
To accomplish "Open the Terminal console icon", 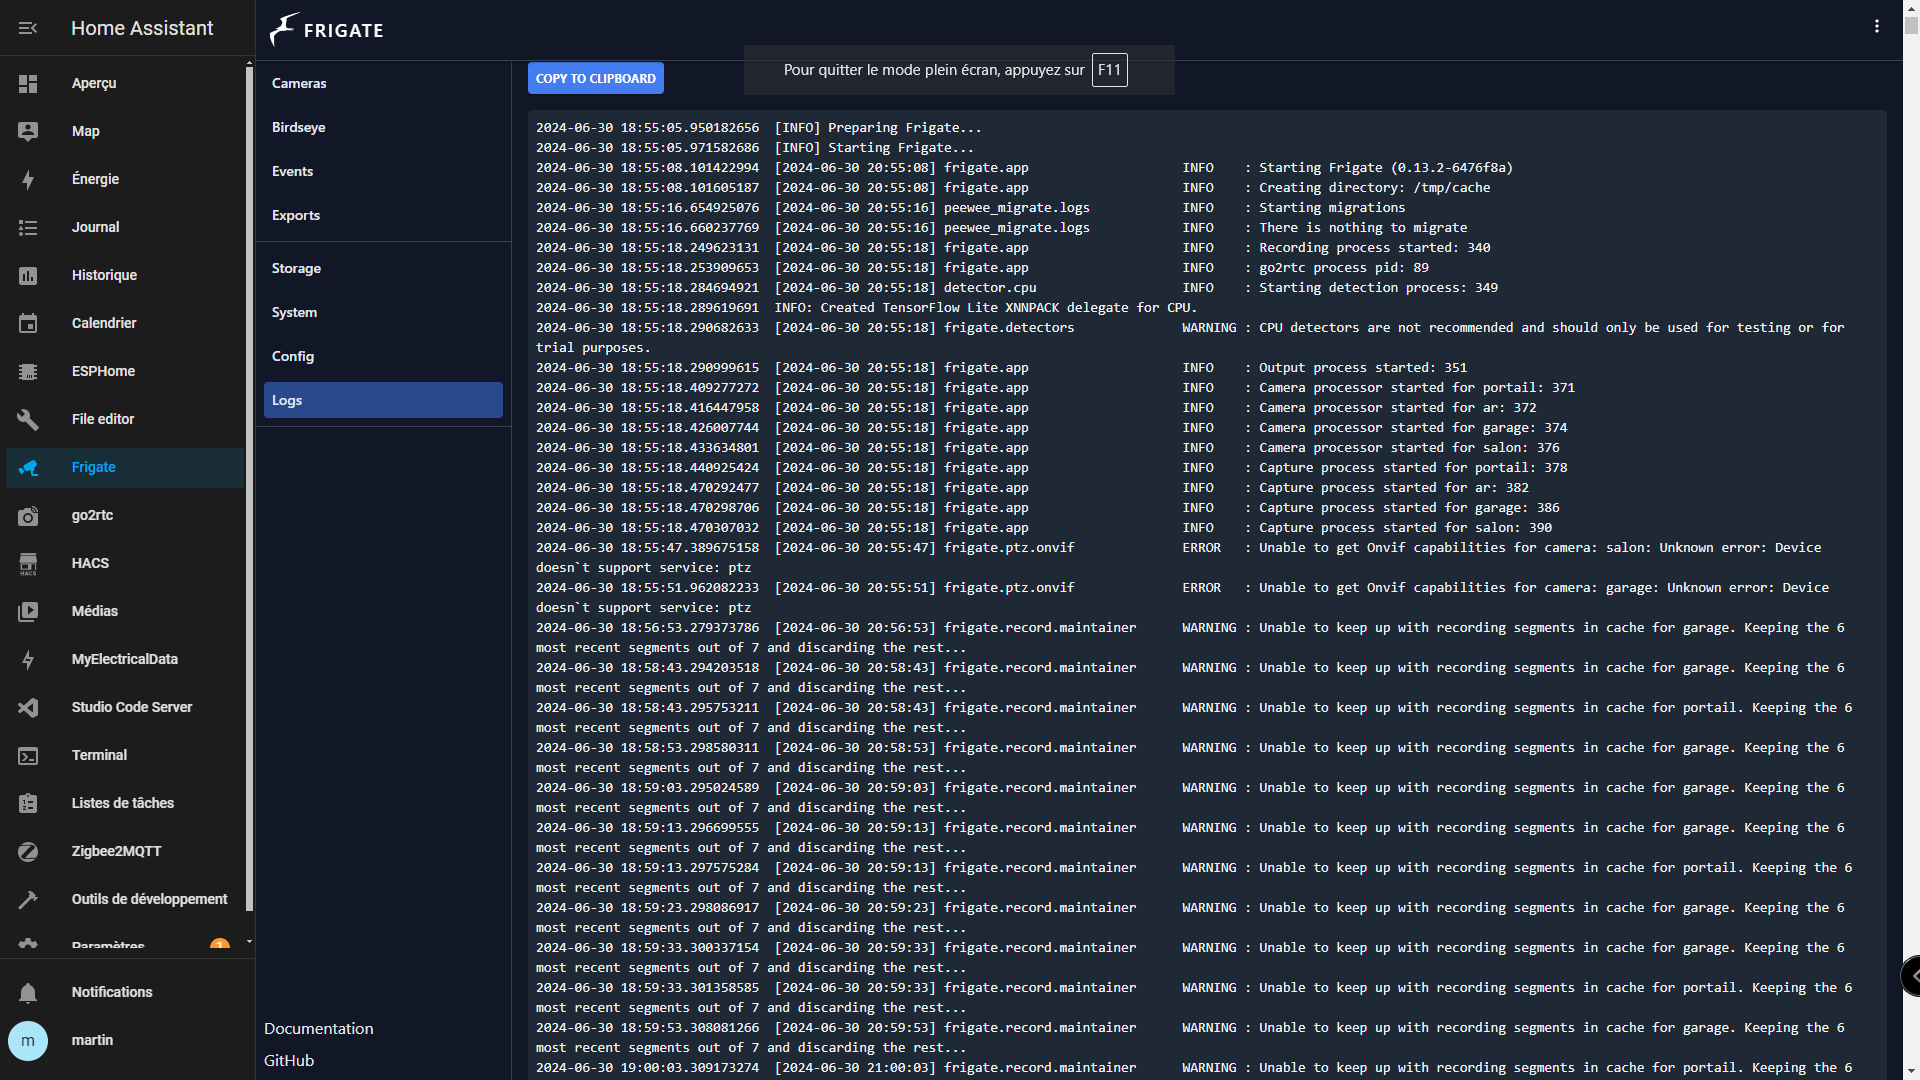I will pyautogui.click(x=28, y=756).
